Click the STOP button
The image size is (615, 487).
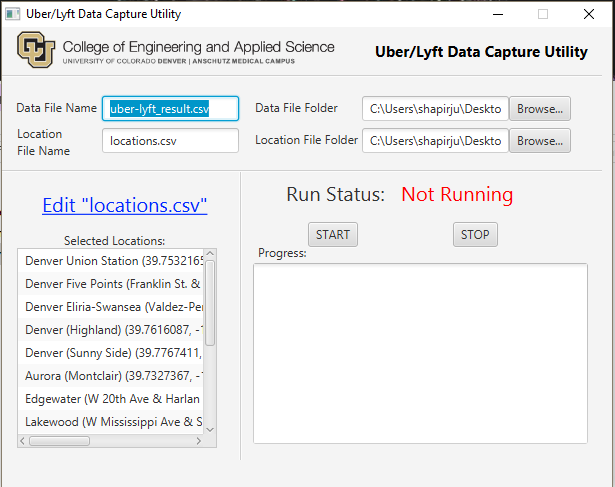(475, 234)
